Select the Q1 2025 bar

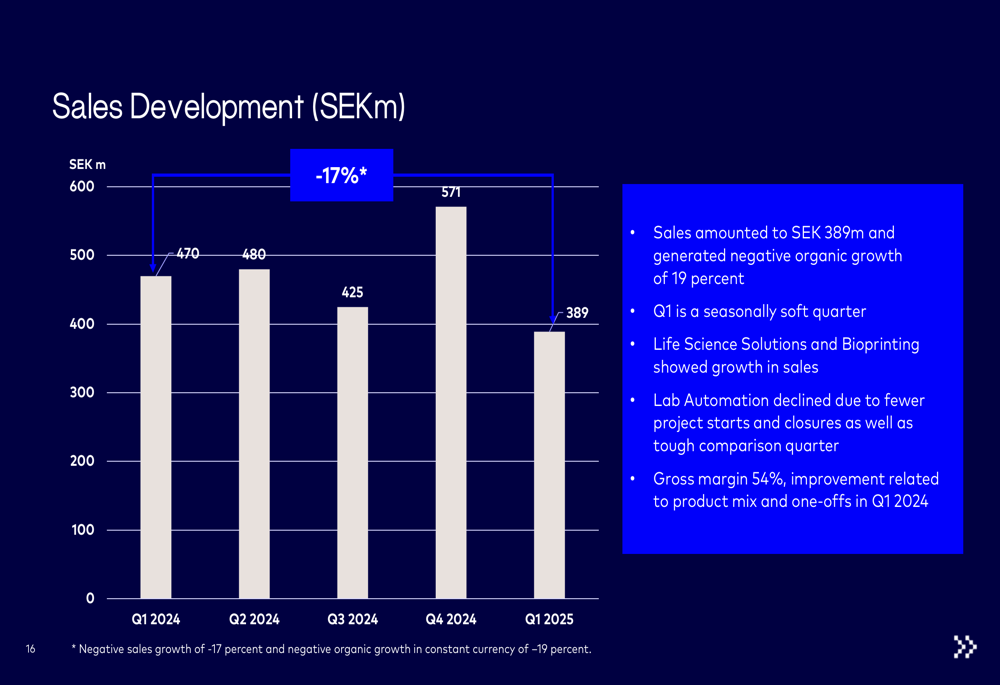coord(549,465)
